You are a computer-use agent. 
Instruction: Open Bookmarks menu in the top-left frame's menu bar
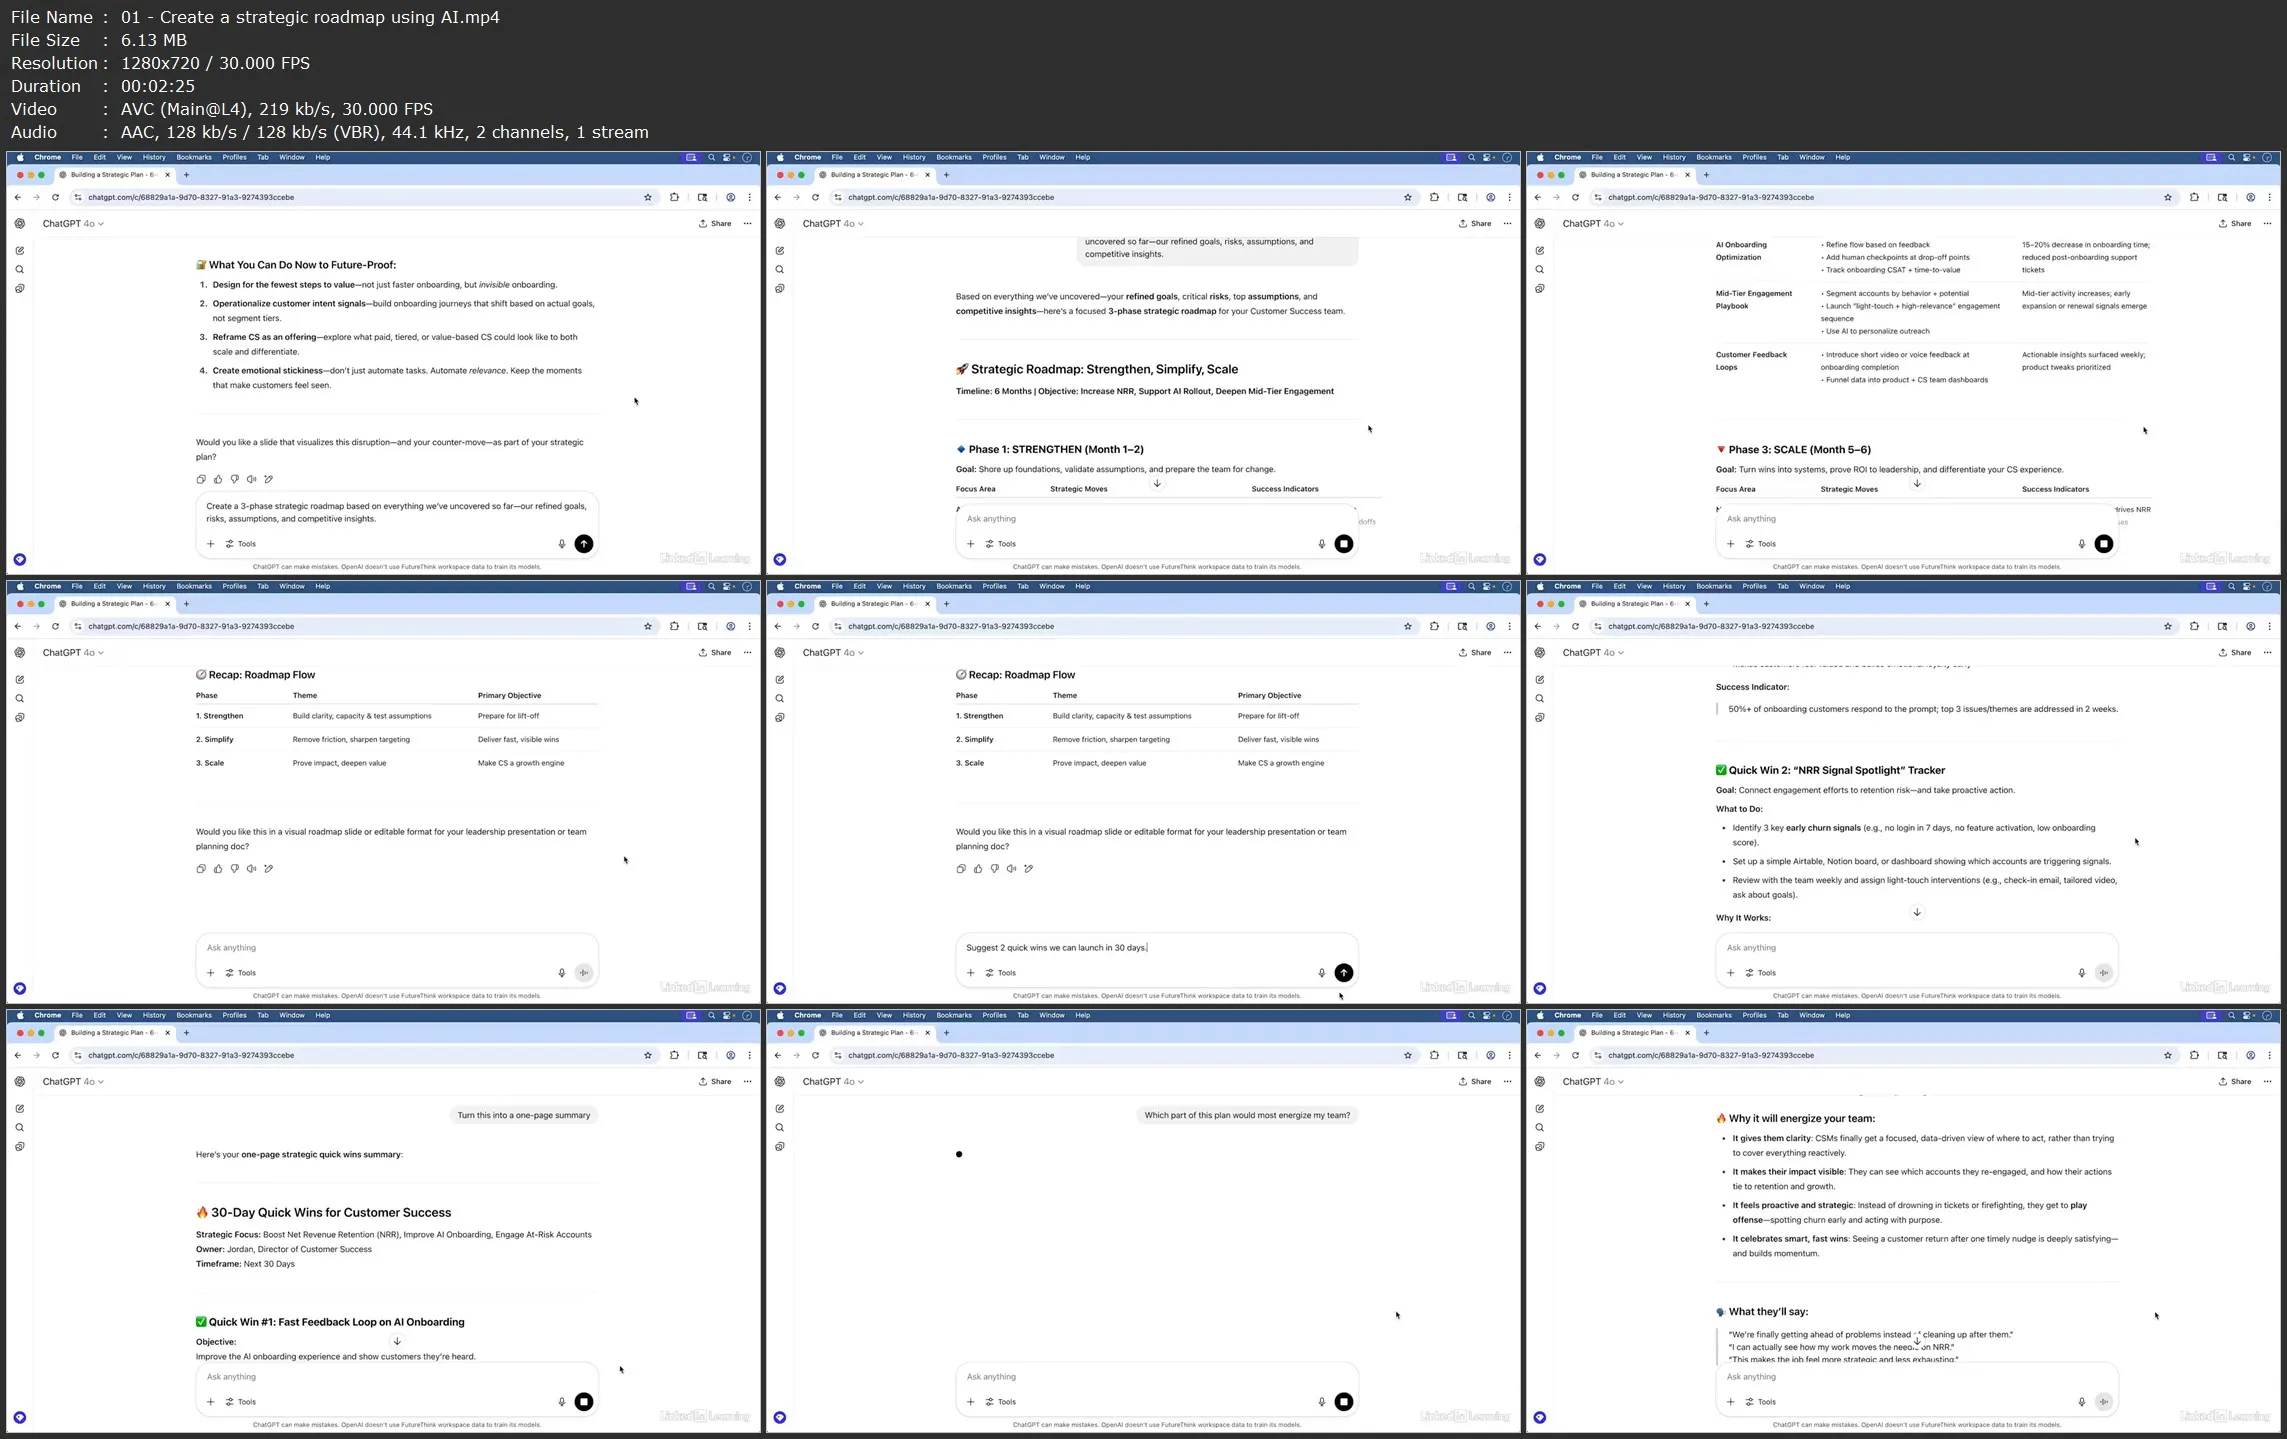click(x=194, y=157)
